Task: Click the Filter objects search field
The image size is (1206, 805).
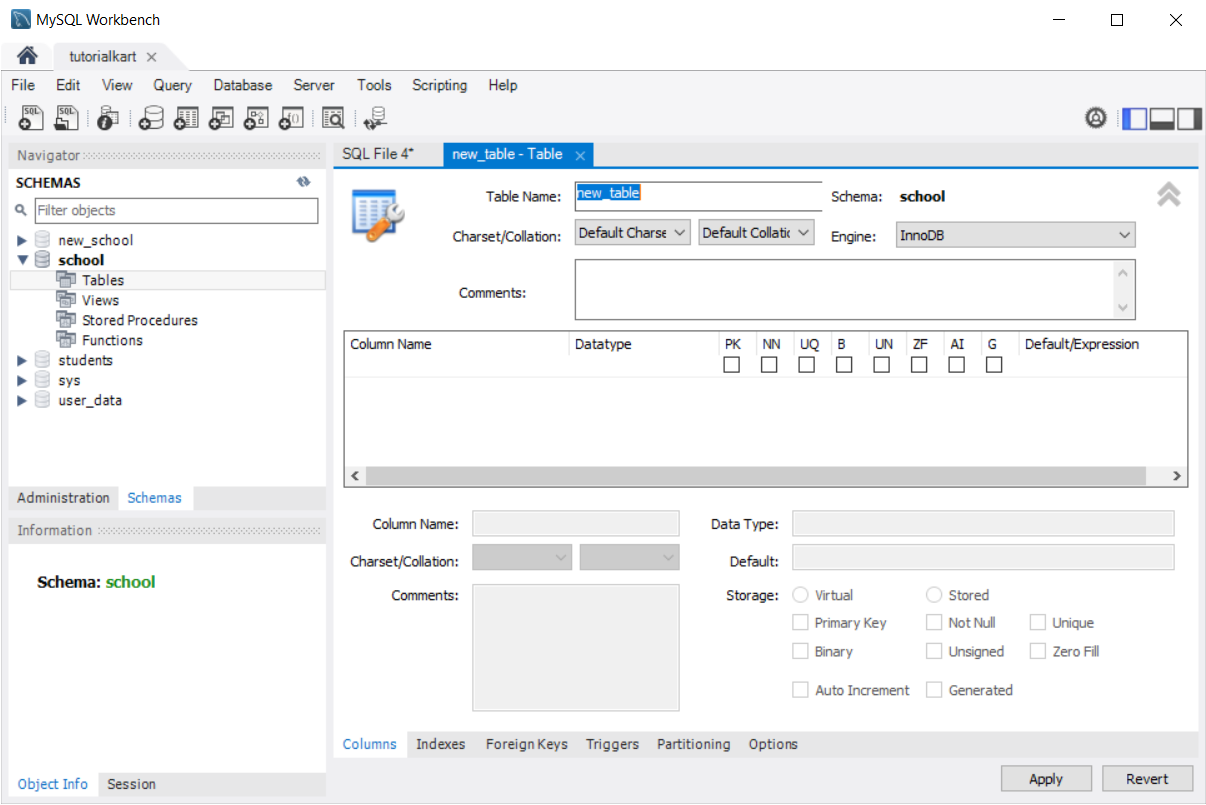Action: [177, 211]
